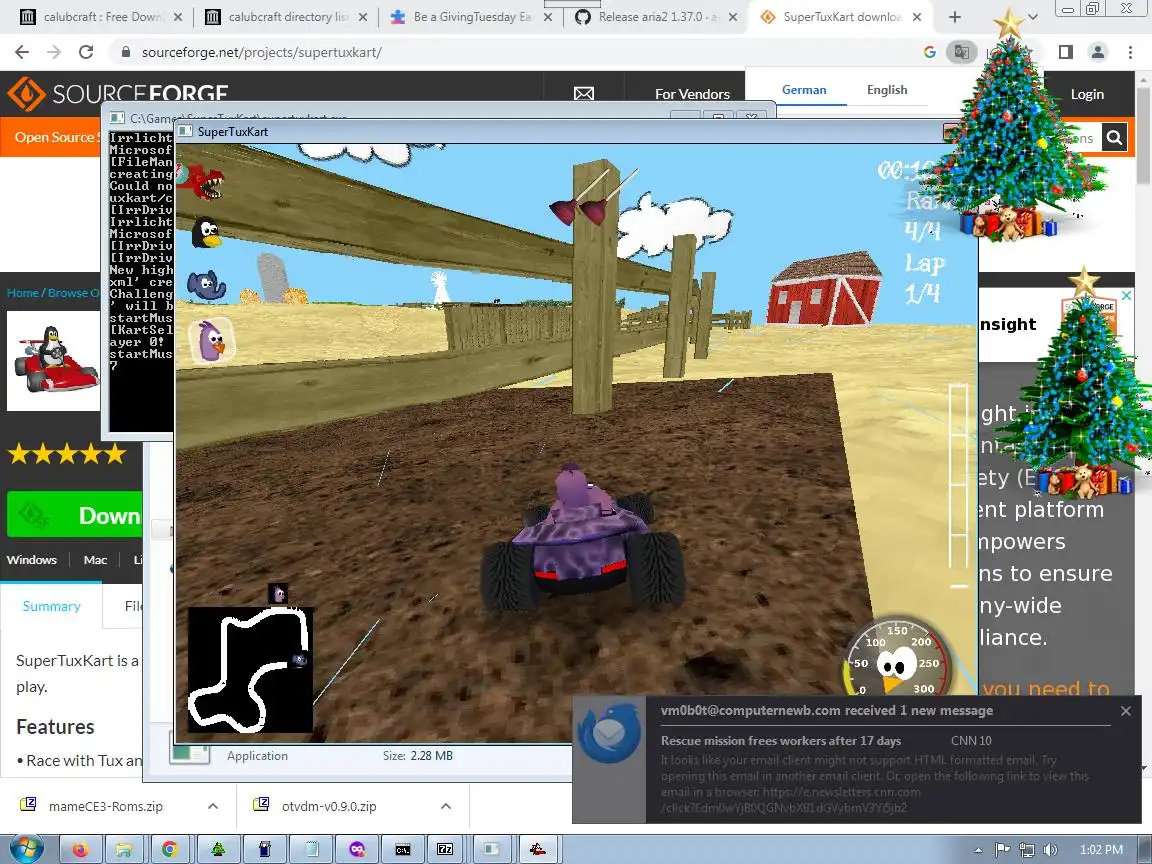Open Chrome's tab search chevron
Screen dimensions: 1152x864
(x=1032, y=17)
